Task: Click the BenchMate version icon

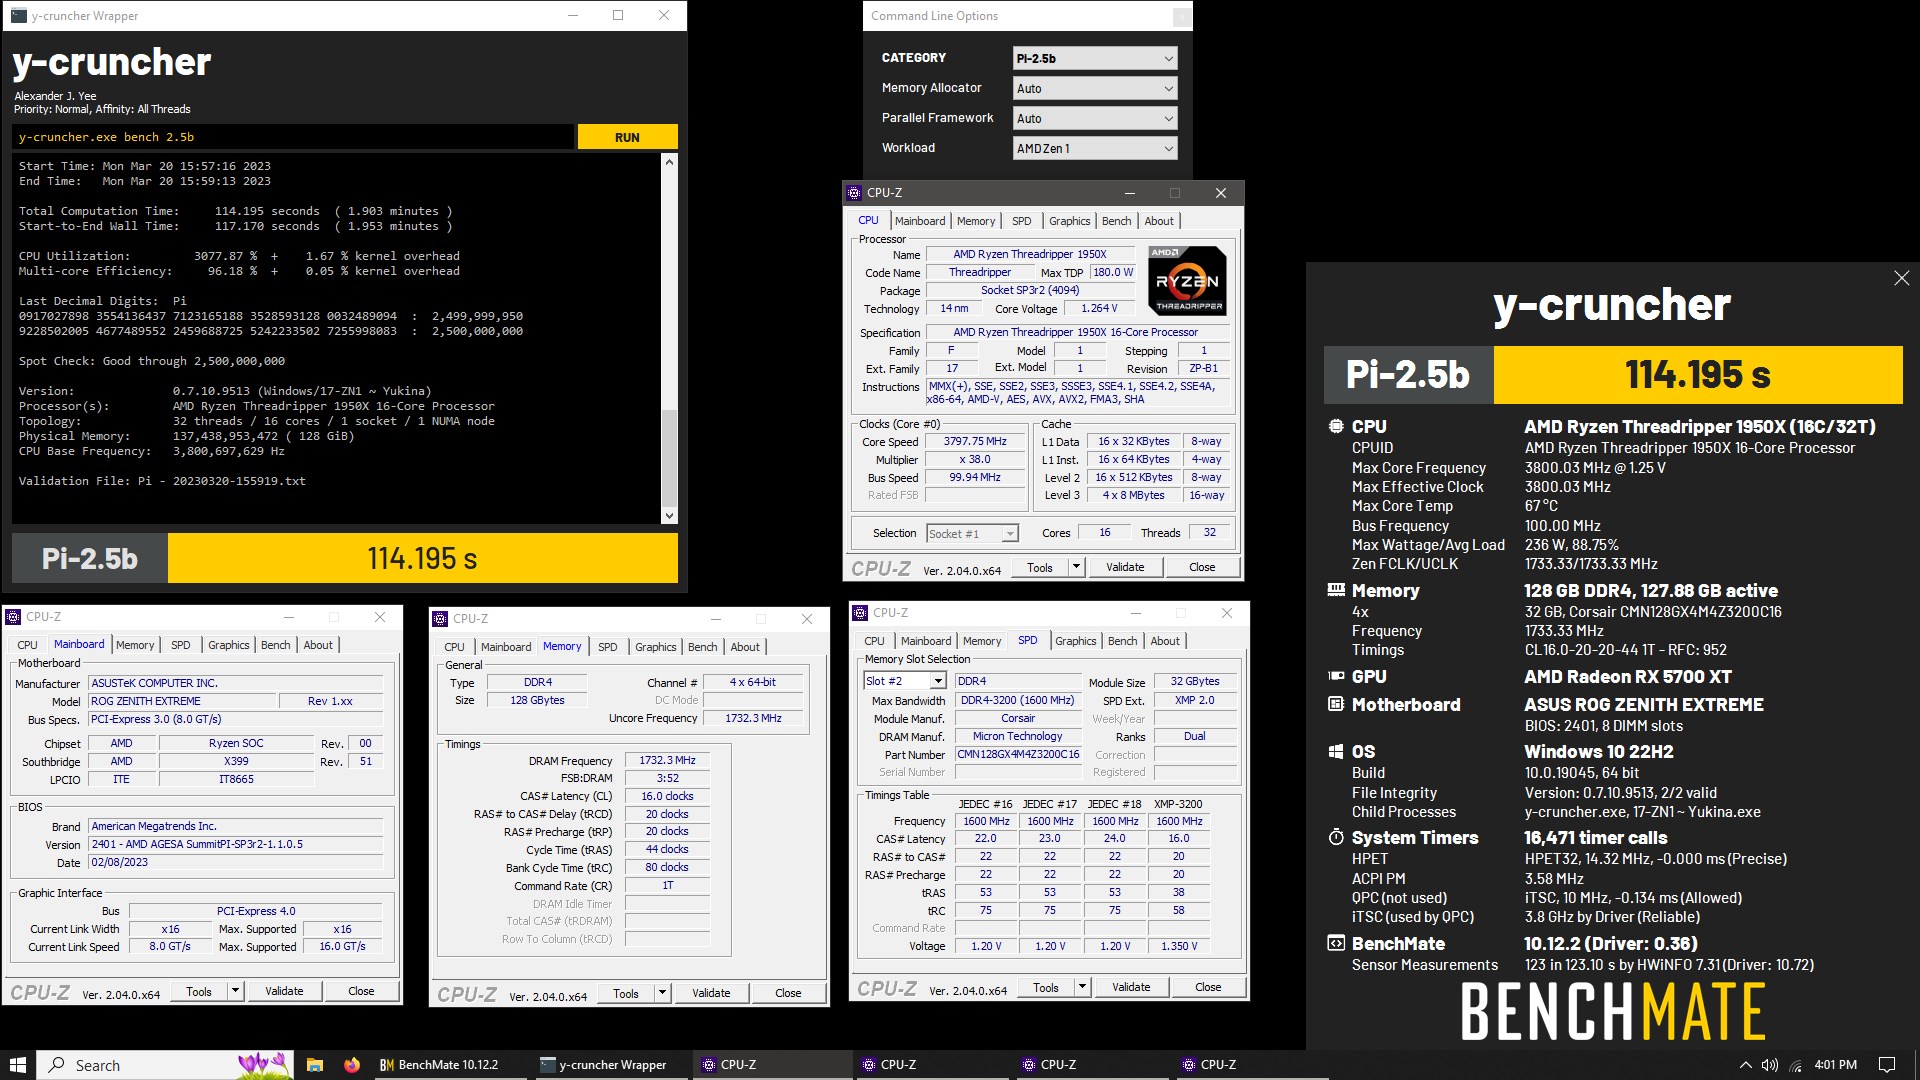Action: tap(1336, 943)
